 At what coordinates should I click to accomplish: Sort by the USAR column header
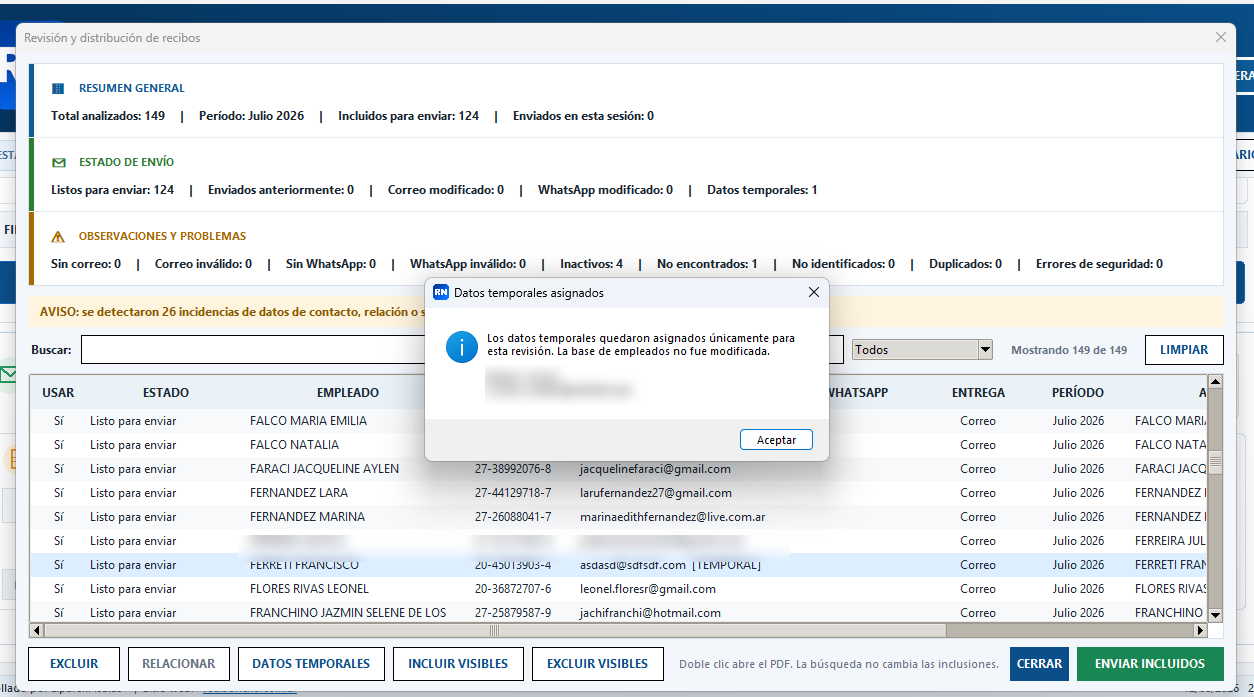coord(58,393)
